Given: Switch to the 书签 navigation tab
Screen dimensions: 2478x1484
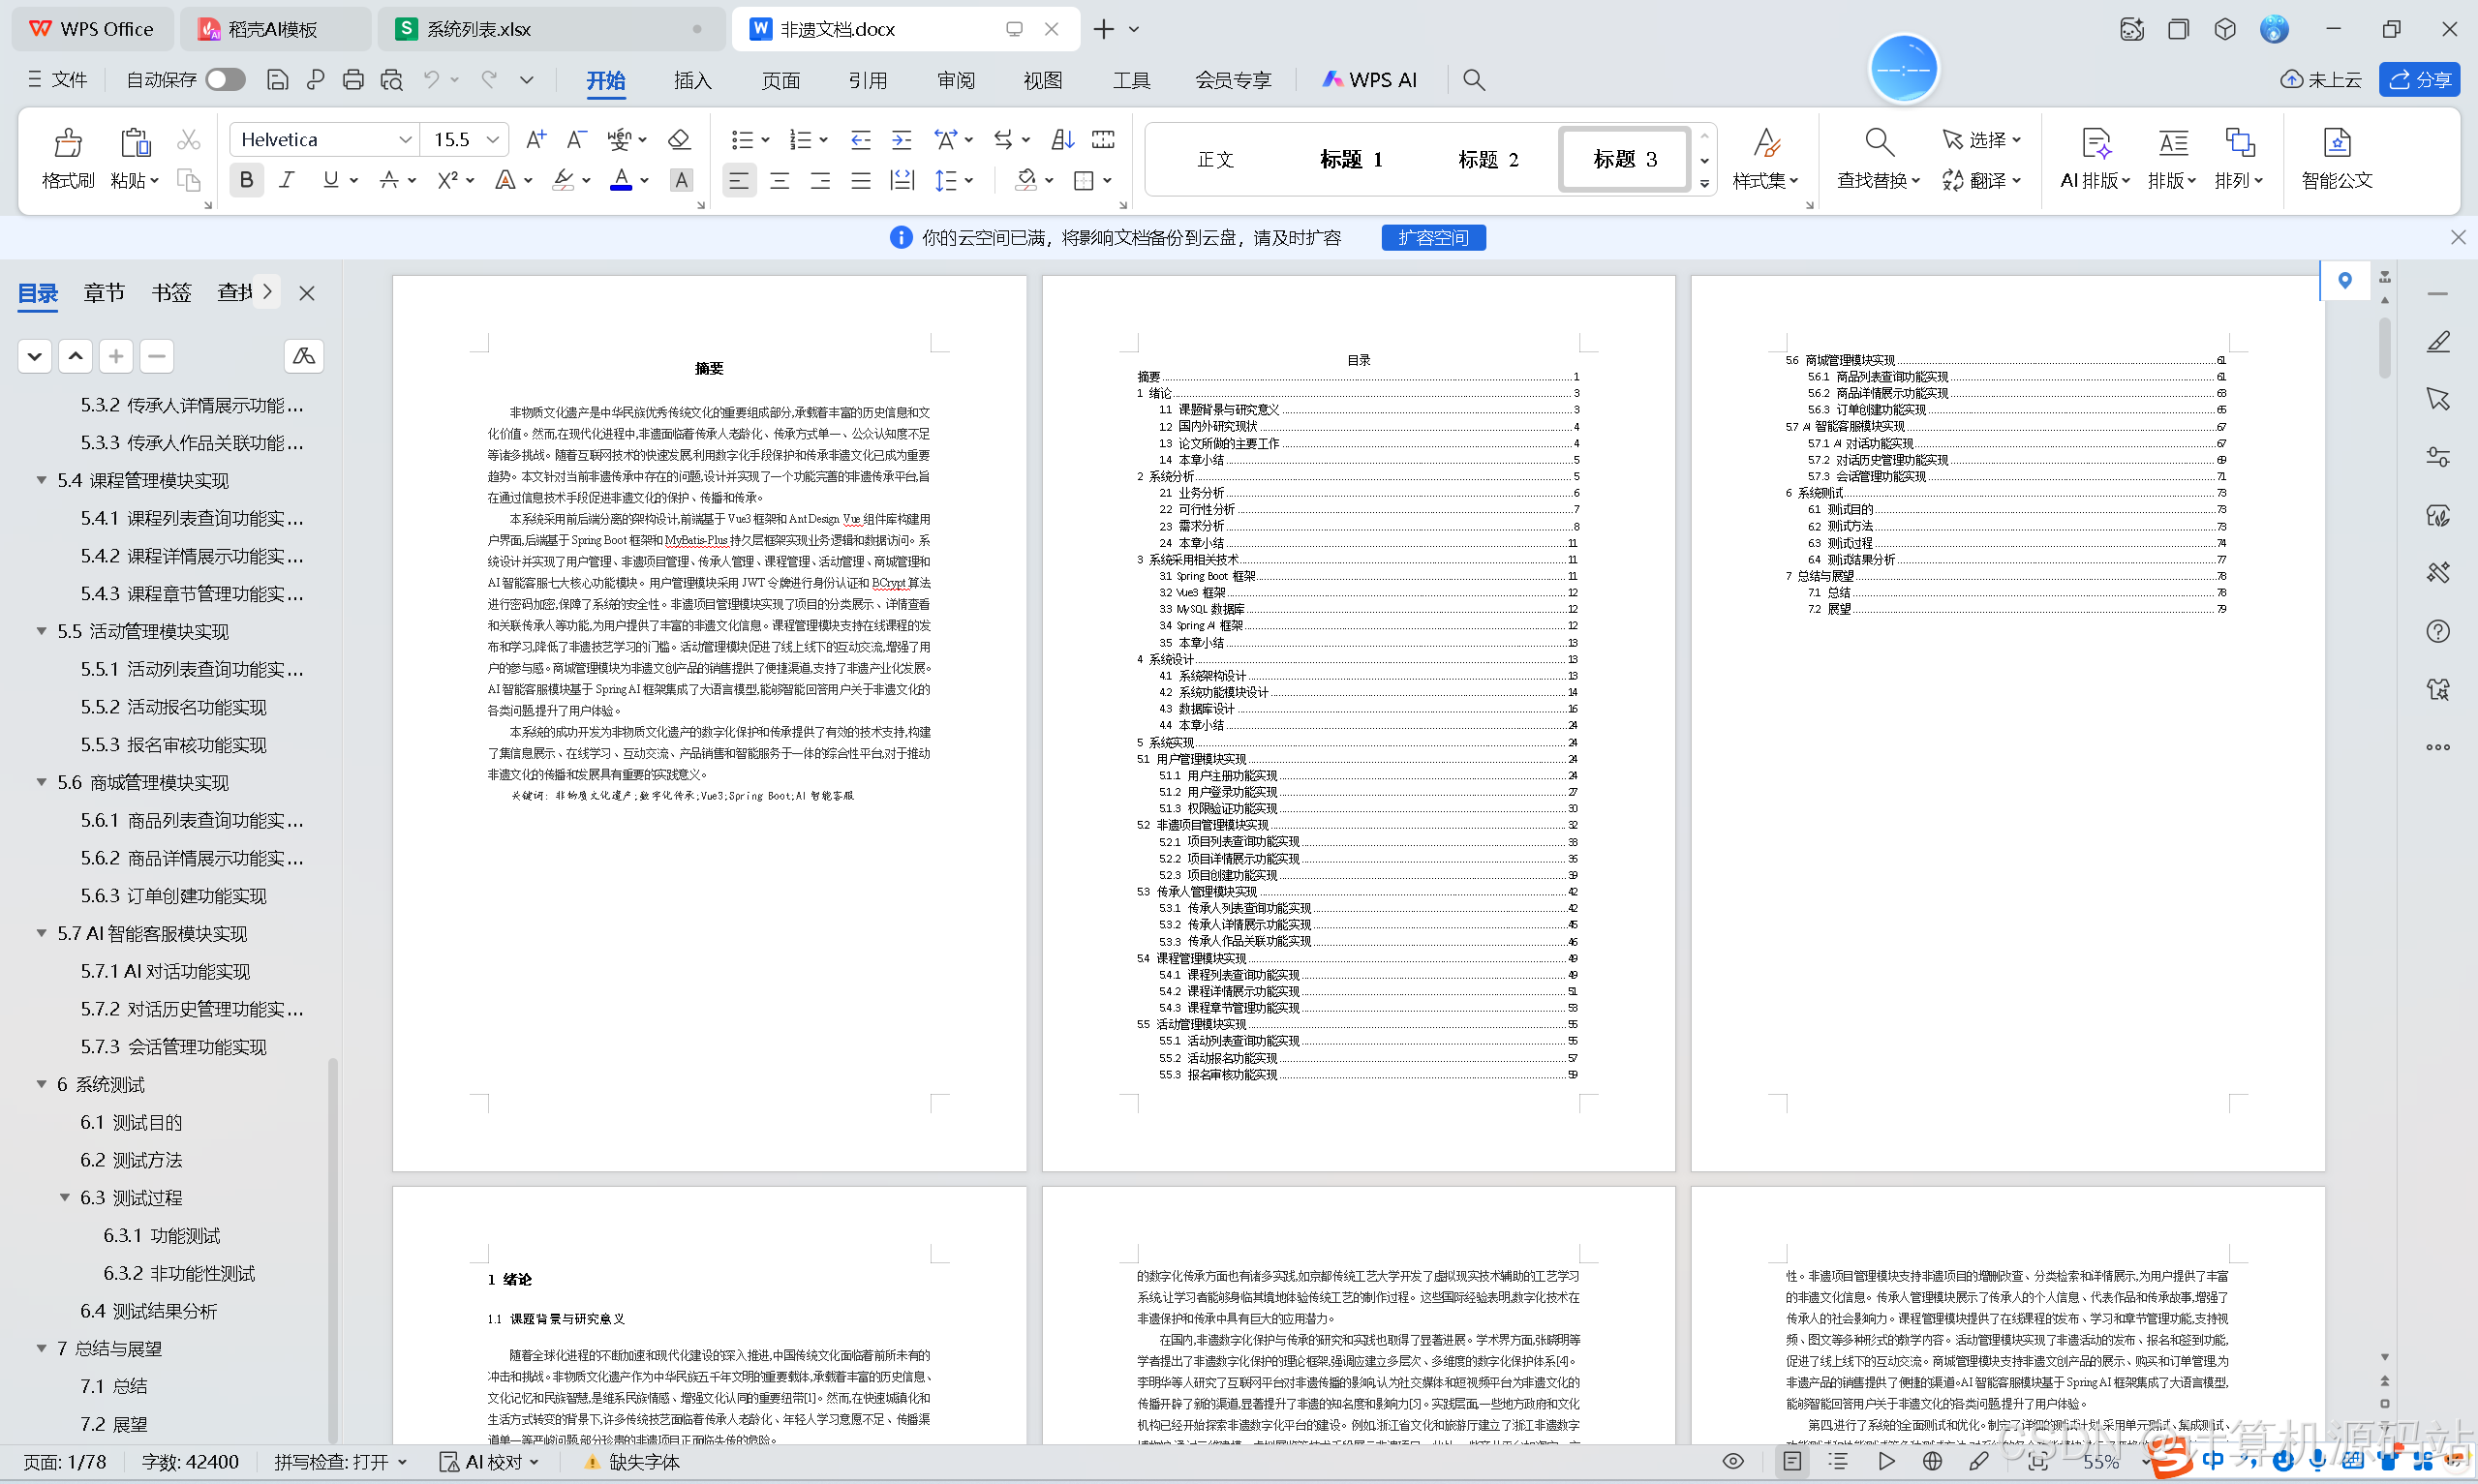Looking at the screenshot, I should 171,293.
